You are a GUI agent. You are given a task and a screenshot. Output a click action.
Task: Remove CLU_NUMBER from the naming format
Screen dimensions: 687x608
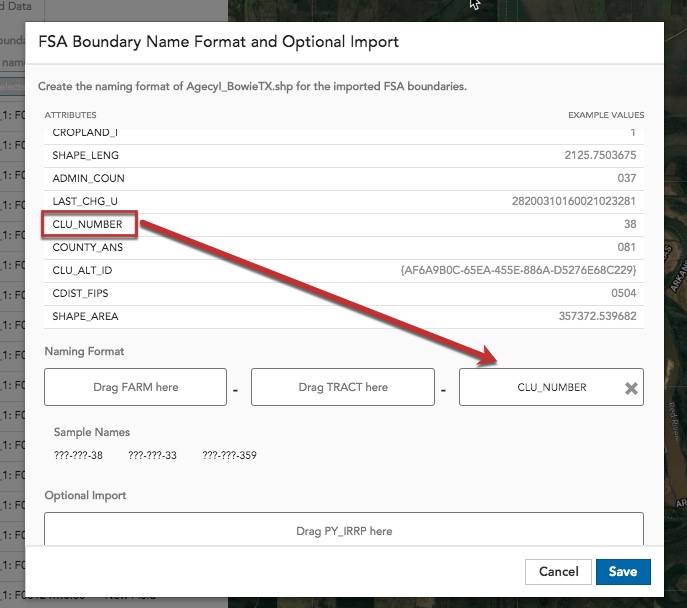point(631,388)
